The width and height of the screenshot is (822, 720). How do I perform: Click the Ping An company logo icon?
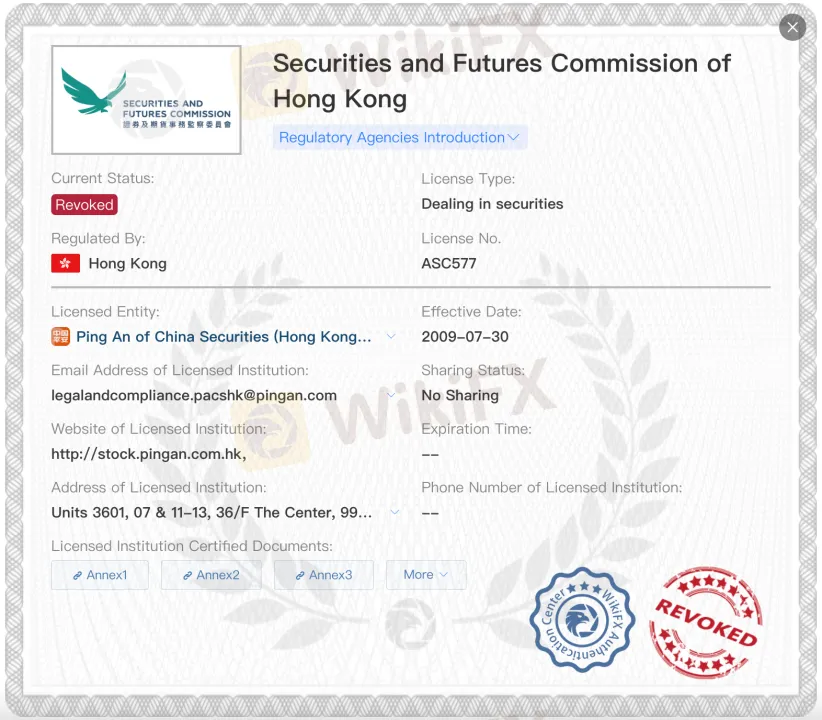point(61,337)
